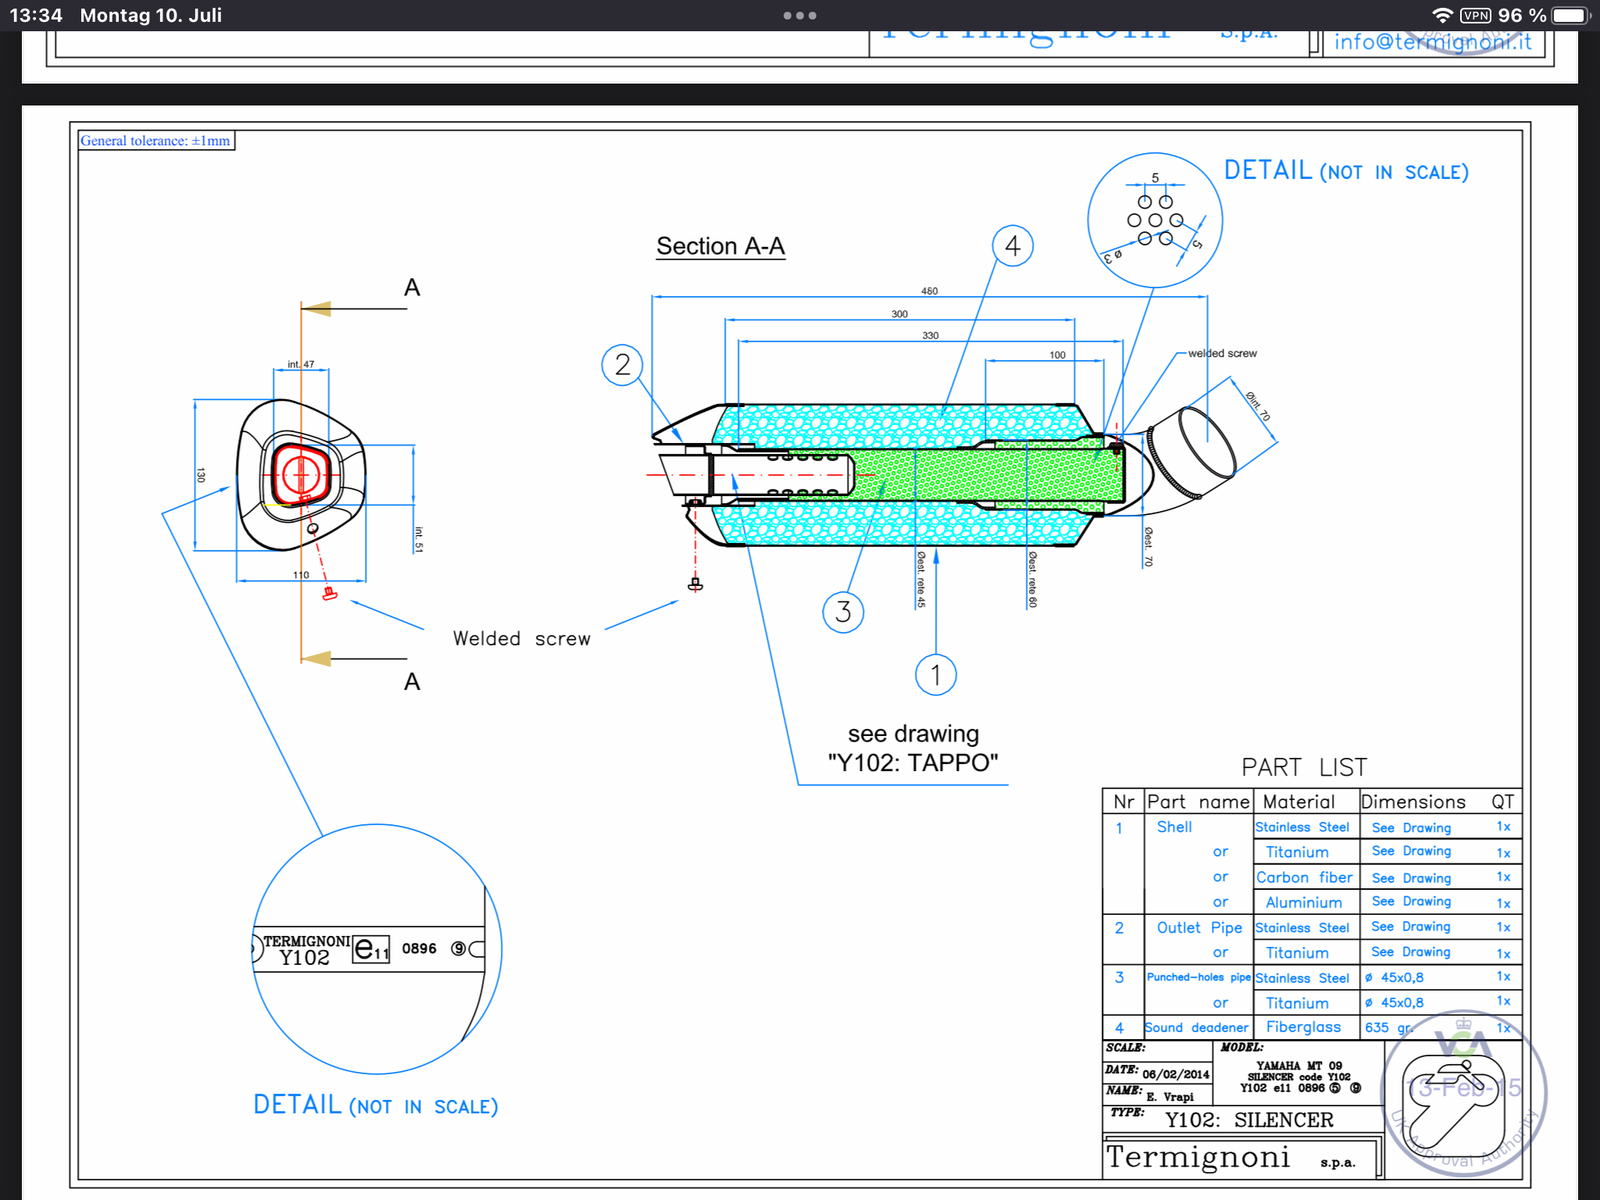Open the info@termignoni.it email link

1432,42
